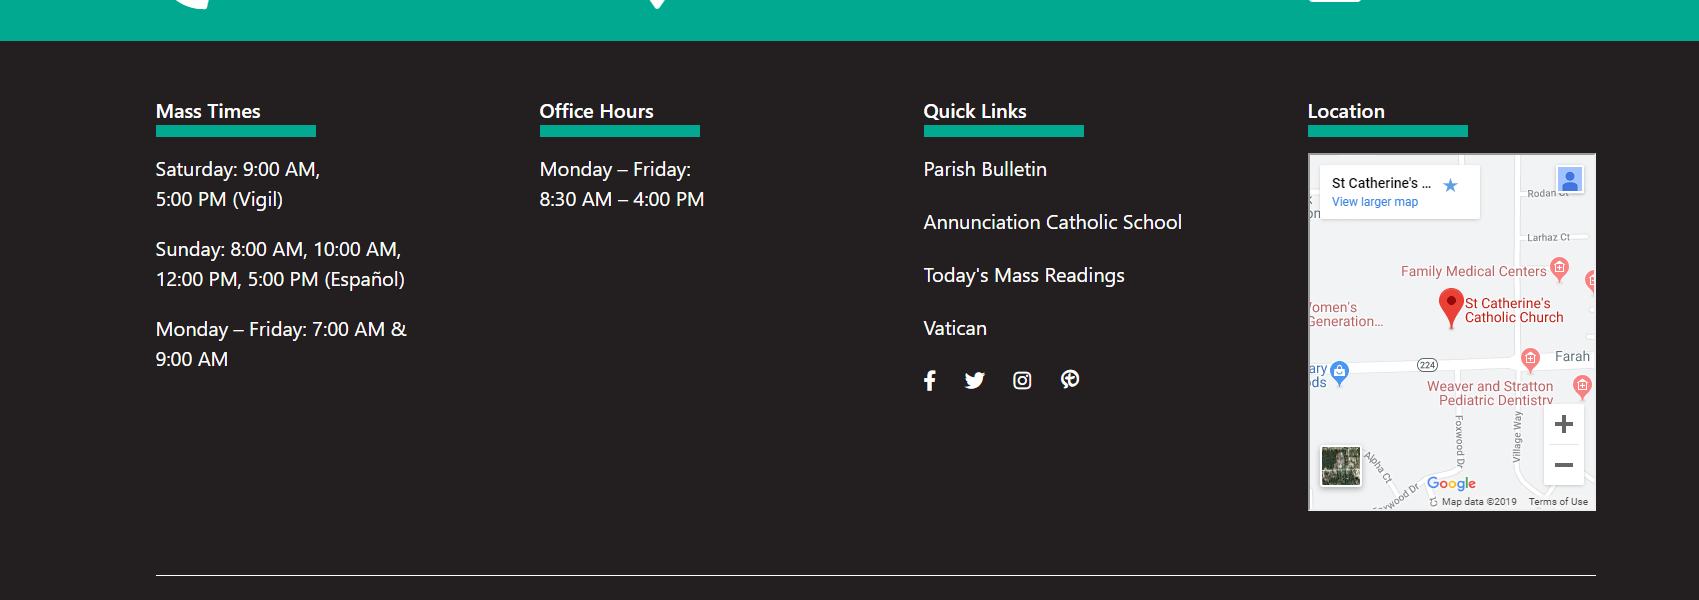This screenshot has height=600, width=1699.
Task: Save place with the blue star icon
Action: 1450,185
